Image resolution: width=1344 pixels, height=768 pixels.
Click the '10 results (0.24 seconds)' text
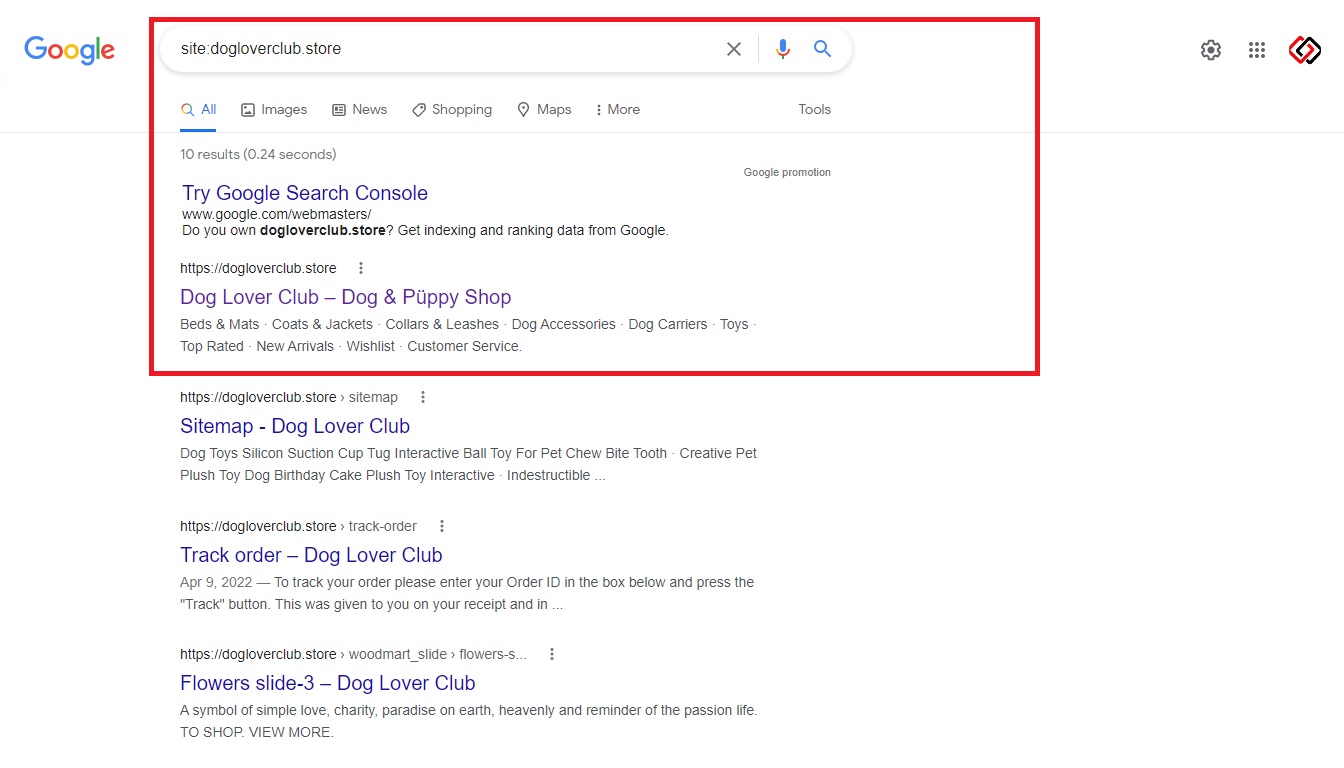tap(258, 154)
